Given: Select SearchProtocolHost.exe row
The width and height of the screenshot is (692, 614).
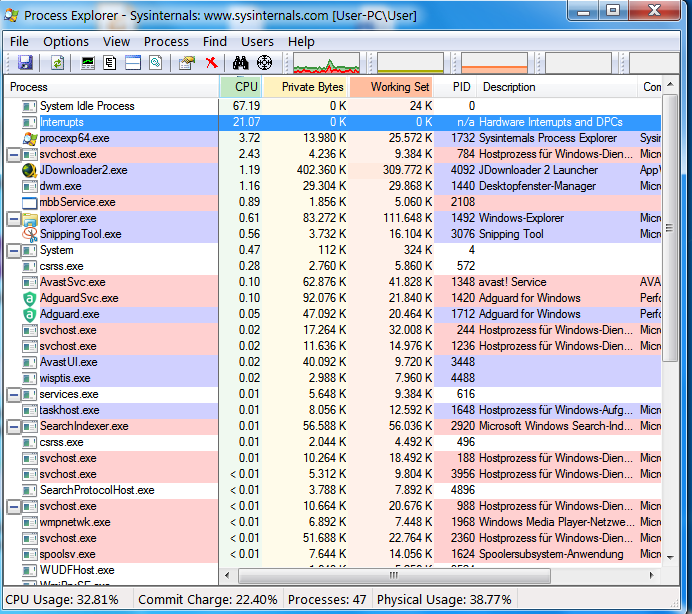Looking at the screenshot, I should coord(332,490).
